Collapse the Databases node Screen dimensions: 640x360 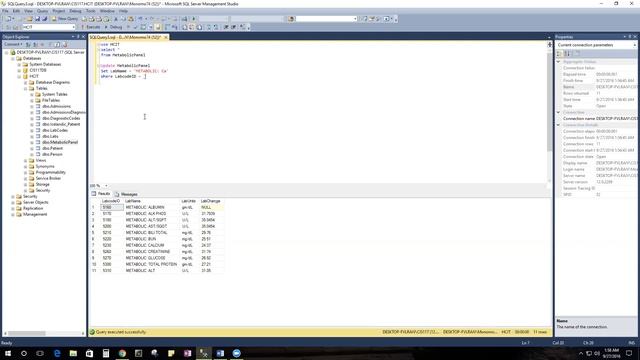pos(13,58)
